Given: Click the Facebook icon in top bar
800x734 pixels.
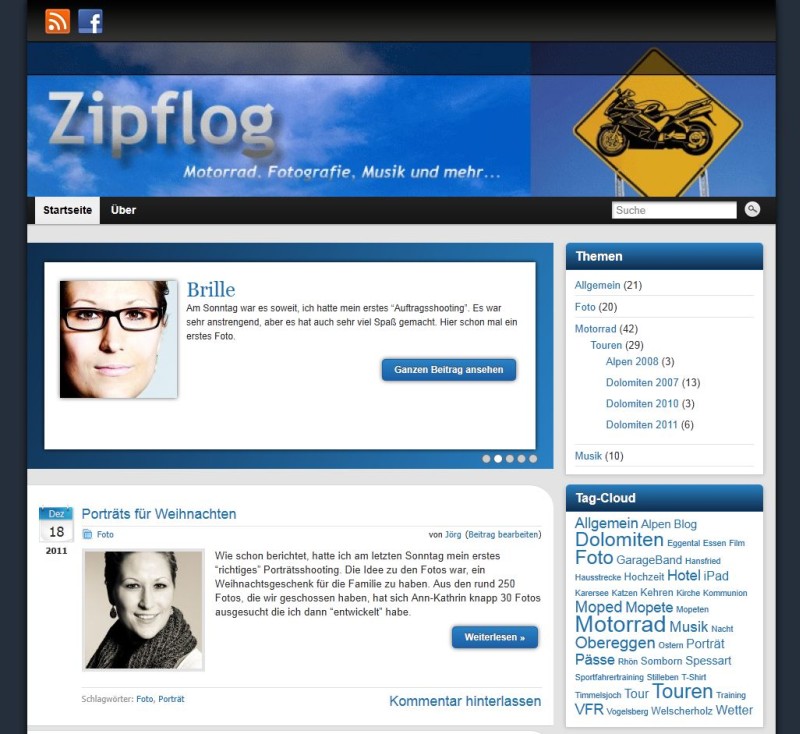Looking at the screenshot, I should click(x=90, y=21).
